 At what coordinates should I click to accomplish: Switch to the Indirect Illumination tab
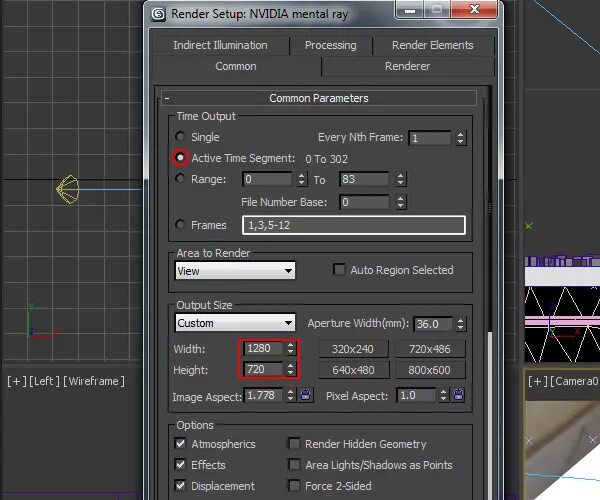click(x=220, y=45)
